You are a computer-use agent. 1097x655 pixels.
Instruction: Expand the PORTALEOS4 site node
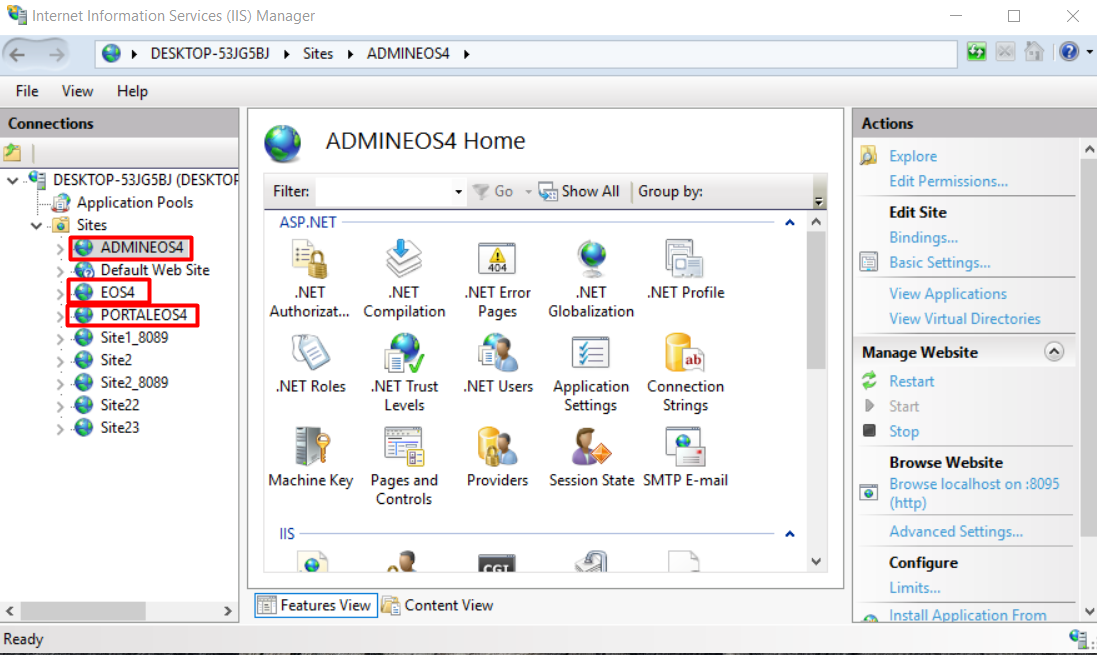click(60, 316)
